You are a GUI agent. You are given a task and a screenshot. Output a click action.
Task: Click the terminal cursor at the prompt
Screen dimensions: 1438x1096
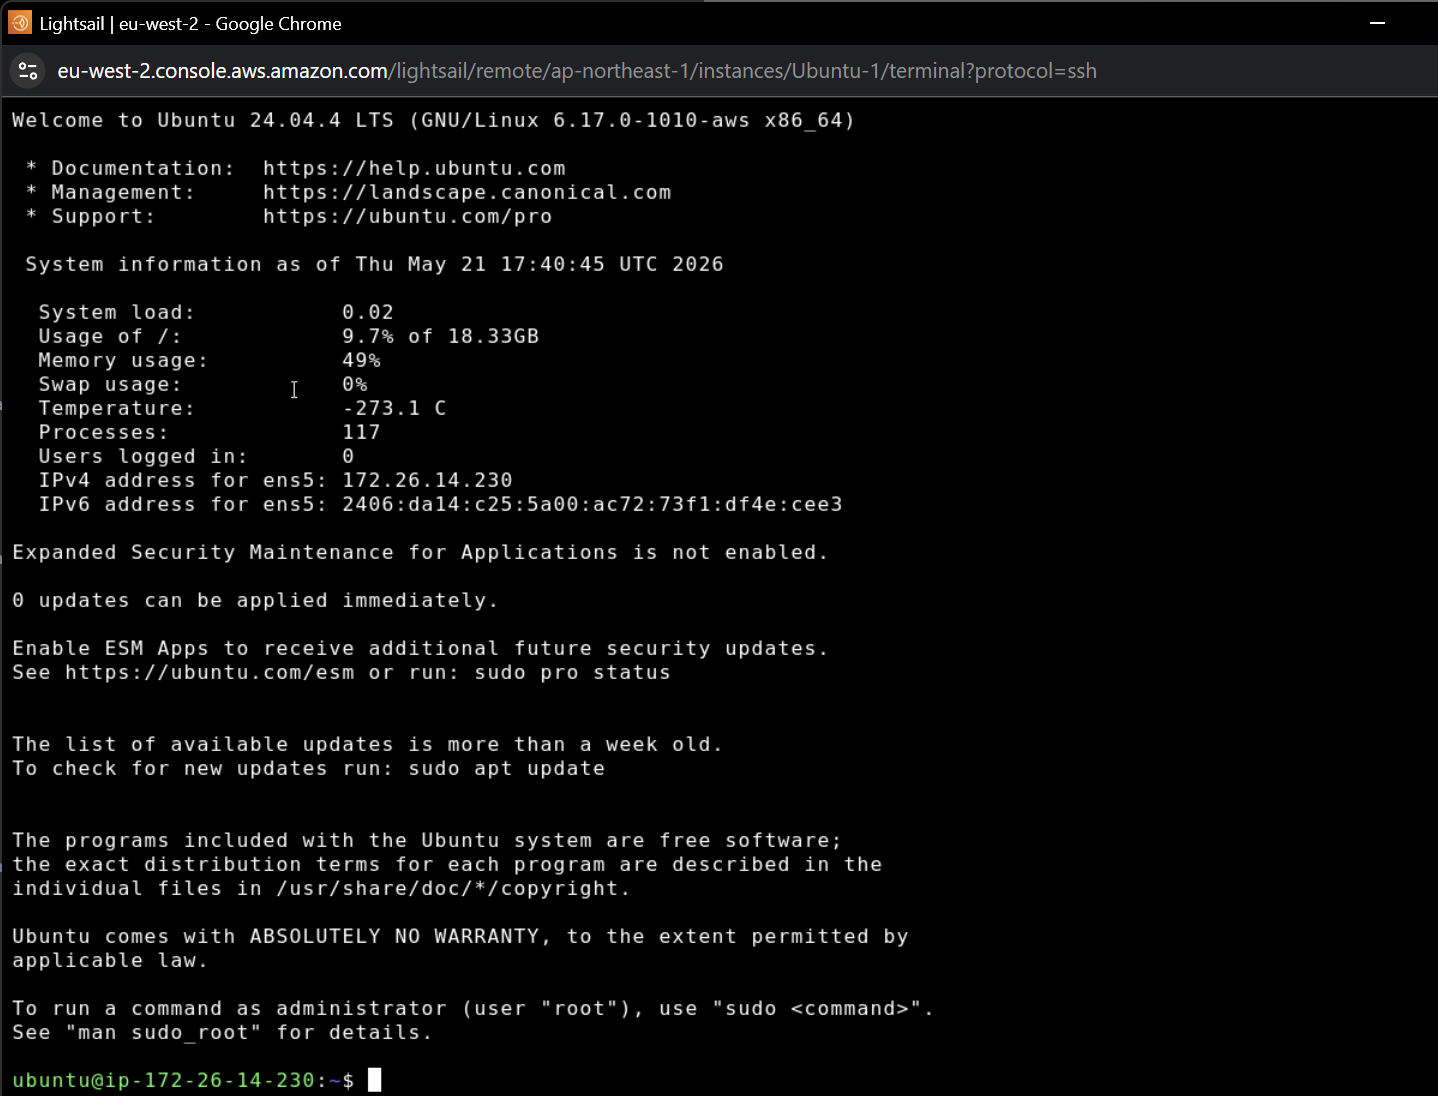click(374, 1080)
